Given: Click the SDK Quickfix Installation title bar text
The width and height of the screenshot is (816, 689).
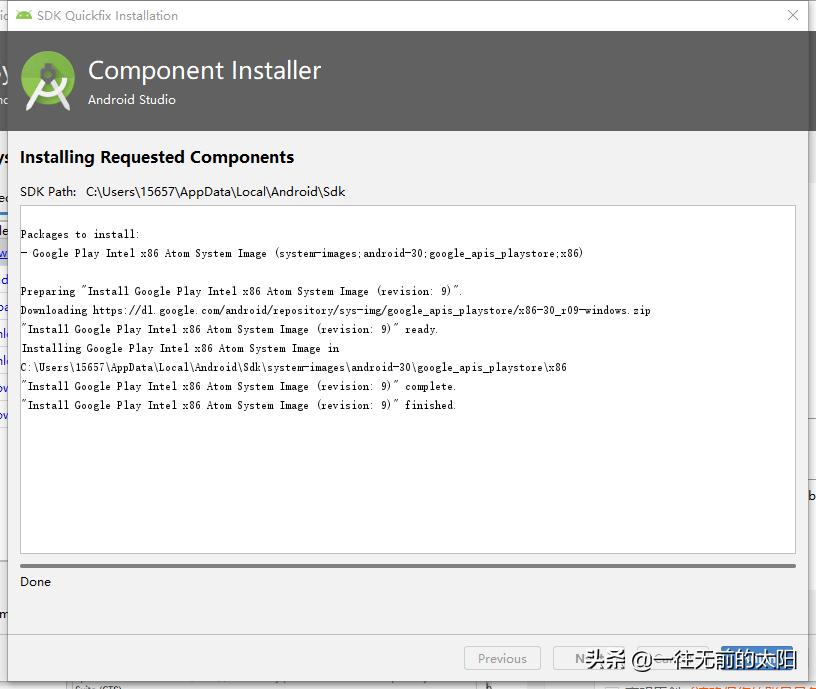Looking at the screenshot, I should pos(107,15).
